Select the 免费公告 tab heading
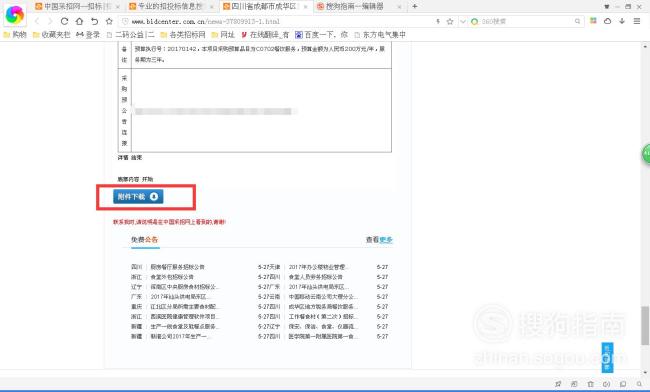The image size is (650, 392). tap(144, 240)
